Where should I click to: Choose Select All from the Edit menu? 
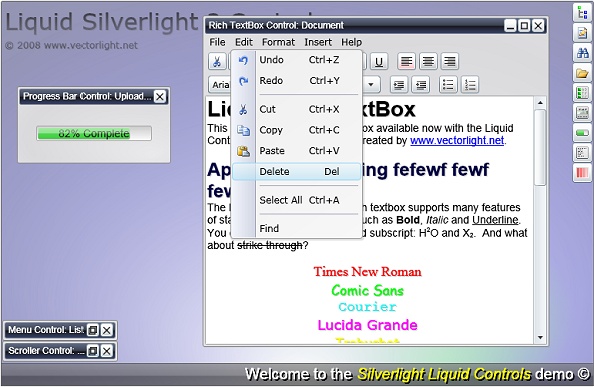pos(296,200)
